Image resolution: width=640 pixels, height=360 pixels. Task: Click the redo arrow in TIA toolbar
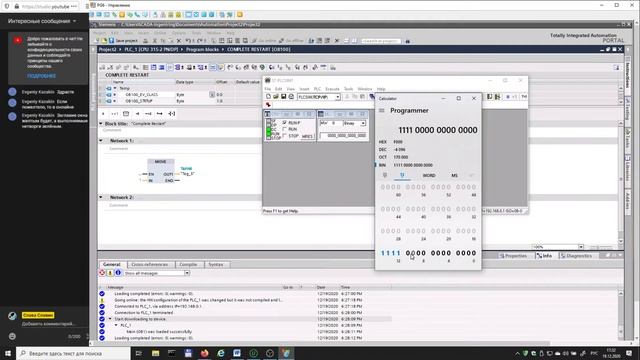tap(200, 41)
